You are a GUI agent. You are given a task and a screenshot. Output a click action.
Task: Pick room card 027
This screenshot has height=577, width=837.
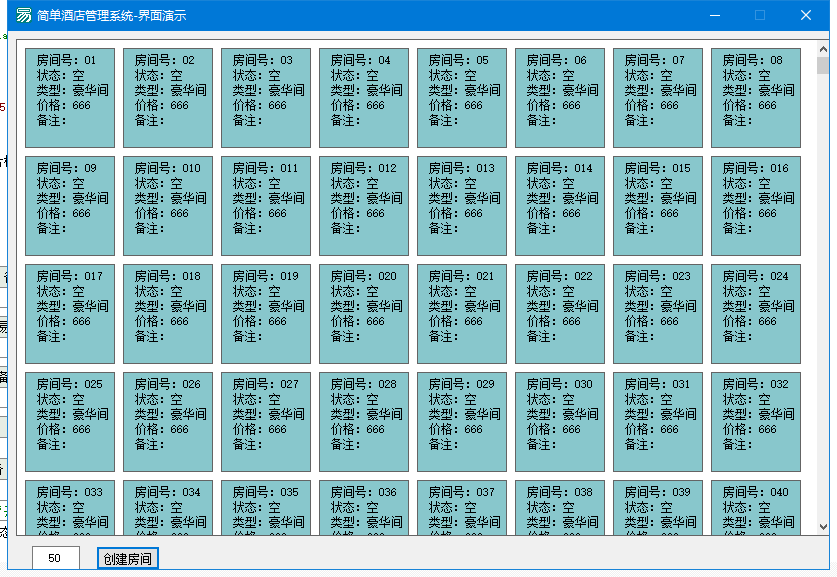coord(266,422)
